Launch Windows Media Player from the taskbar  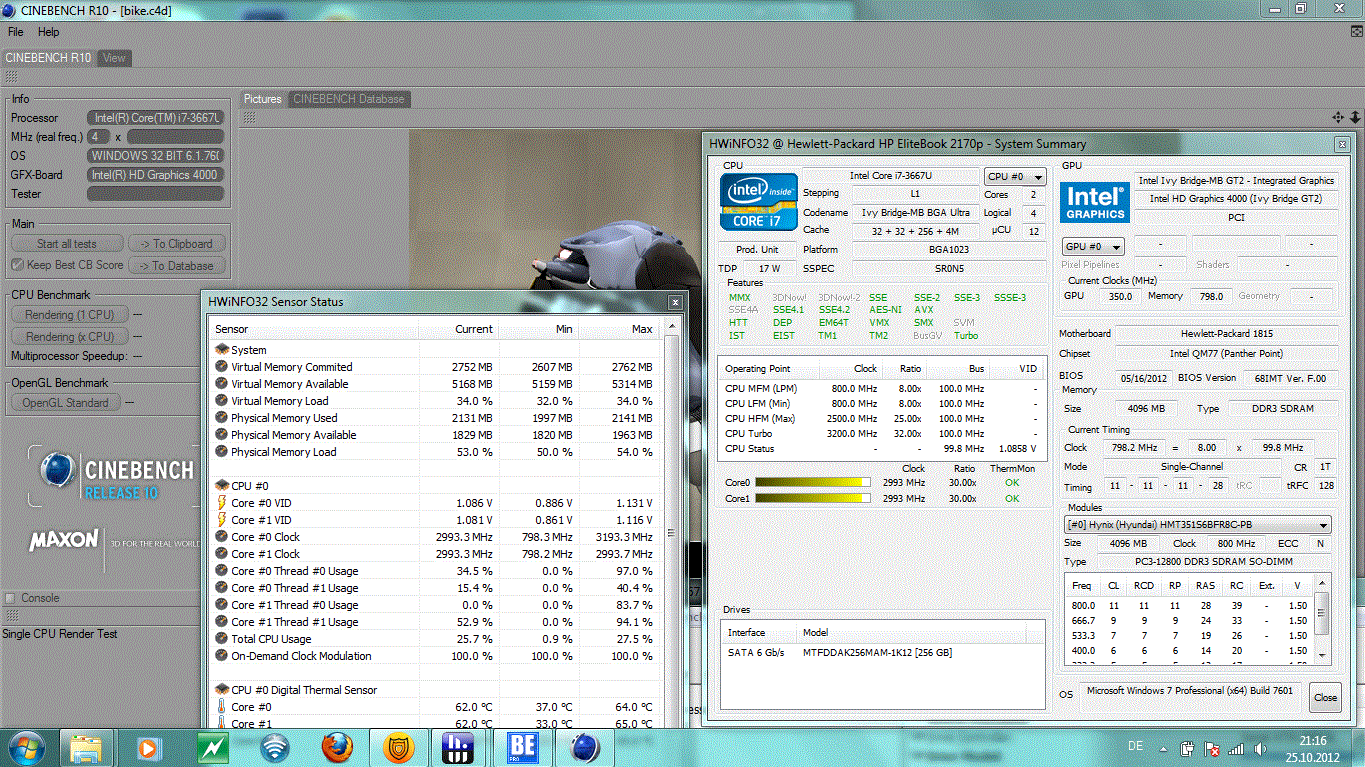pyautogui.click(x=147, y=747)
